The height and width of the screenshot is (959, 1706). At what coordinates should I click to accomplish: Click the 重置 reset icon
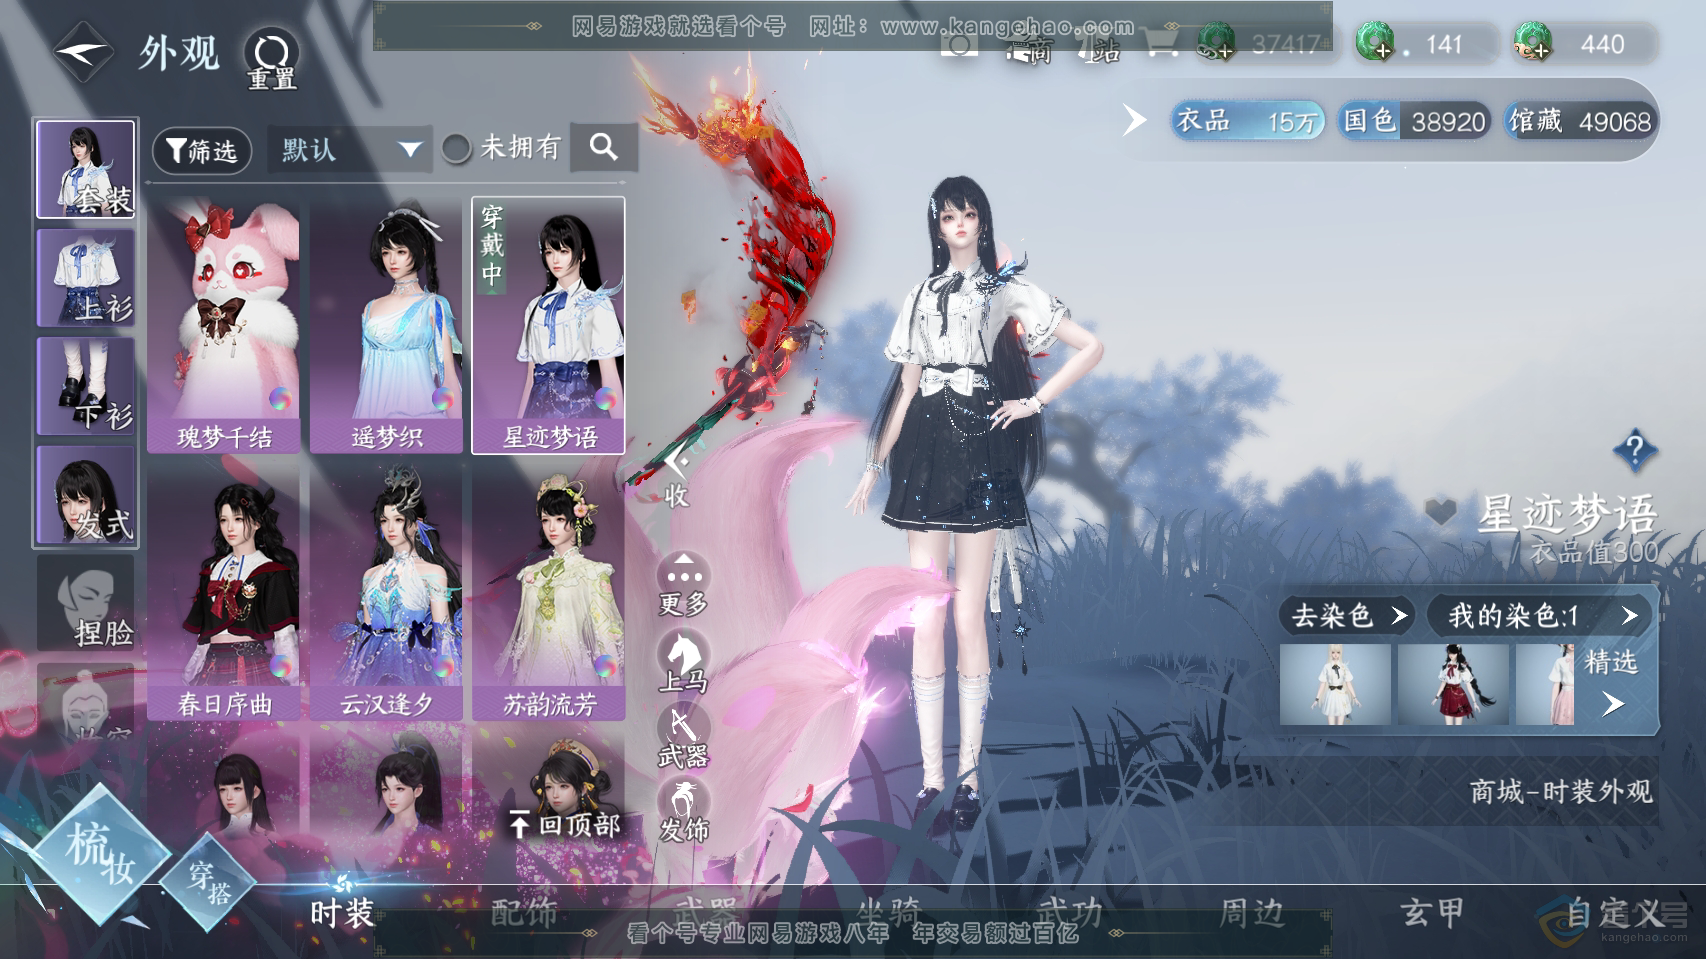pyautogui.click(x=271, y=58)
